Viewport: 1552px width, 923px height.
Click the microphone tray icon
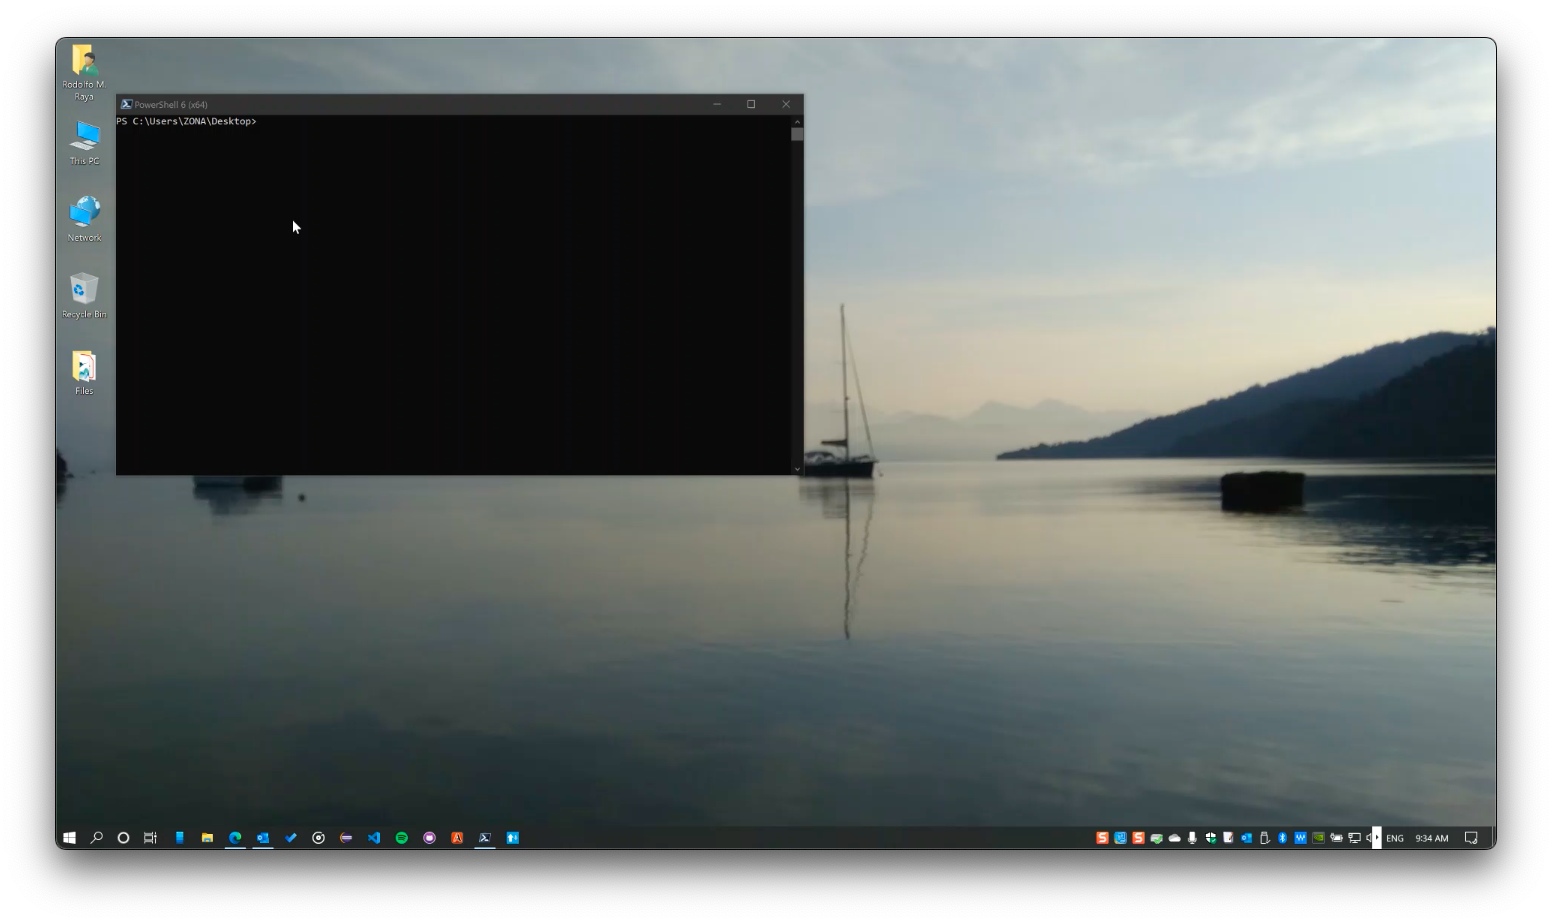[1192, 838]
